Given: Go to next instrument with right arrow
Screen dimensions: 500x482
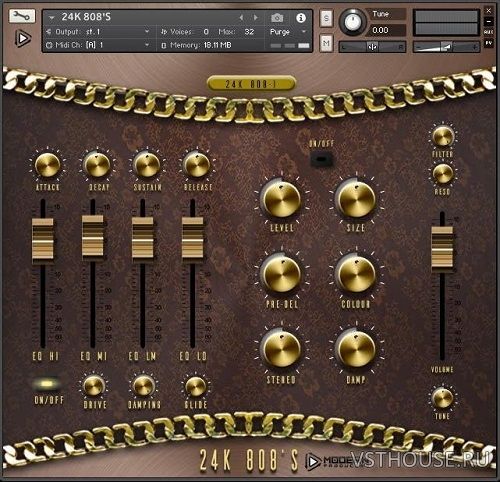Looking at the screenshot, I should click(x=256, y=17).
